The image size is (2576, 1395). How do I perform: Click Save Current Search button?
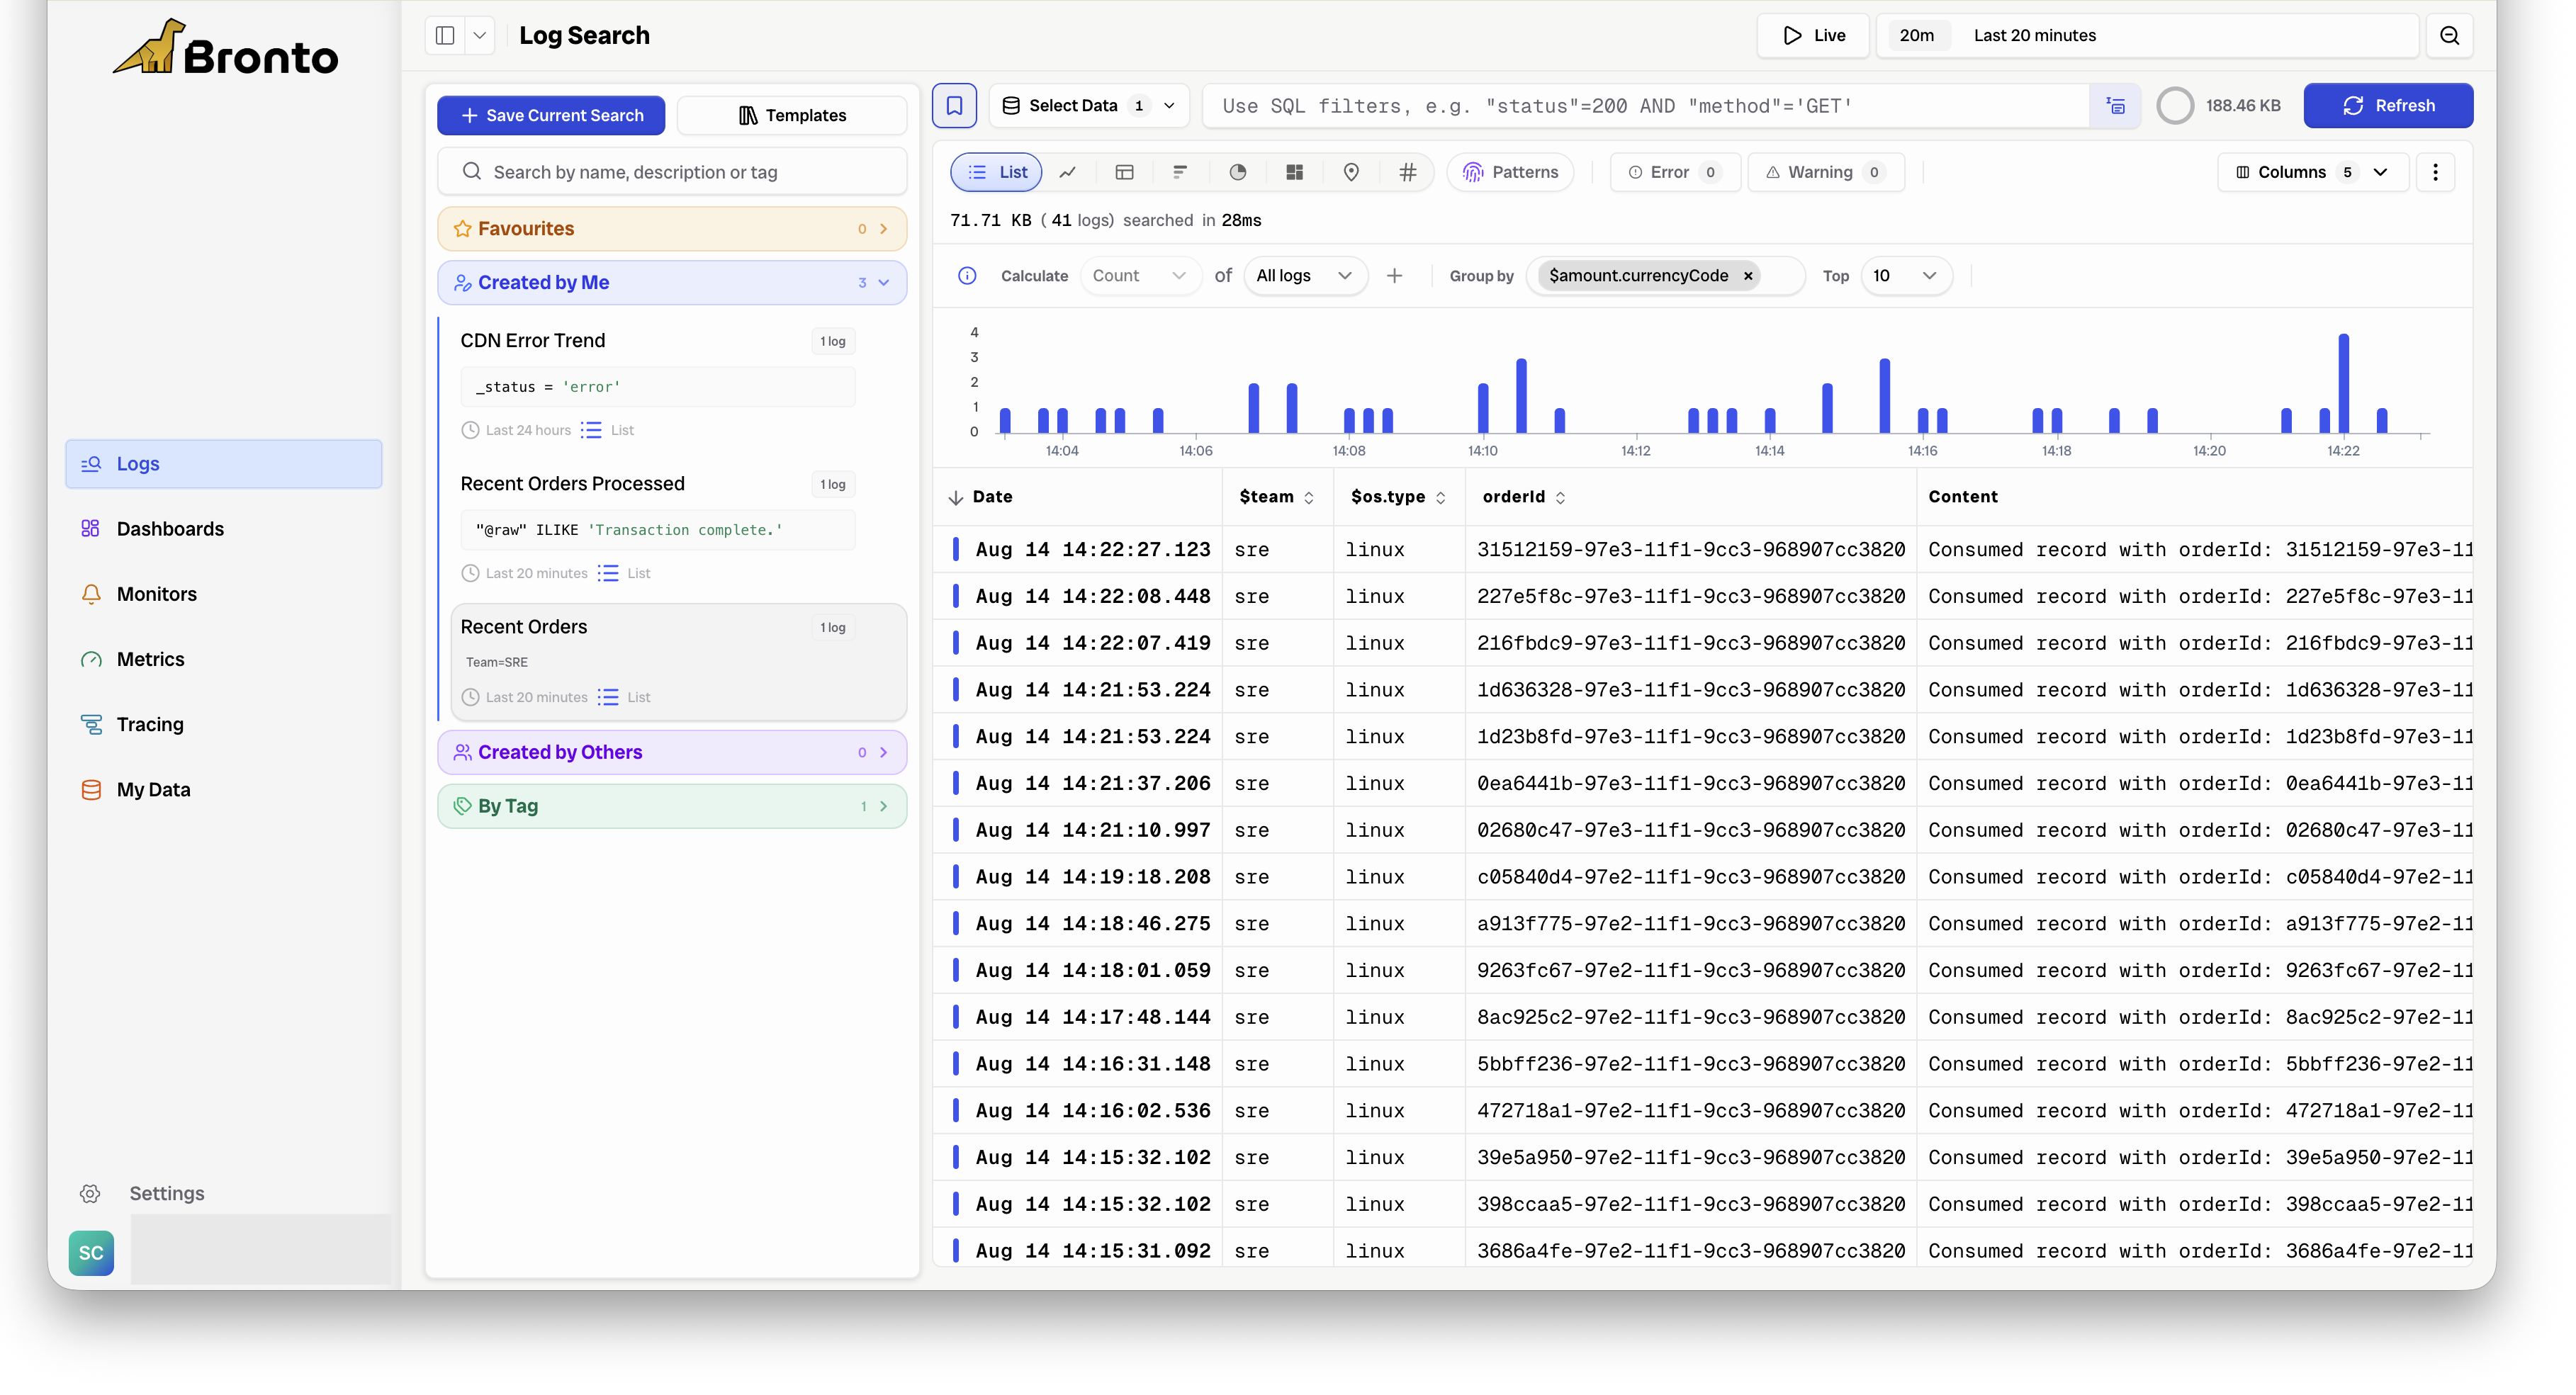[x=551, y=115]
